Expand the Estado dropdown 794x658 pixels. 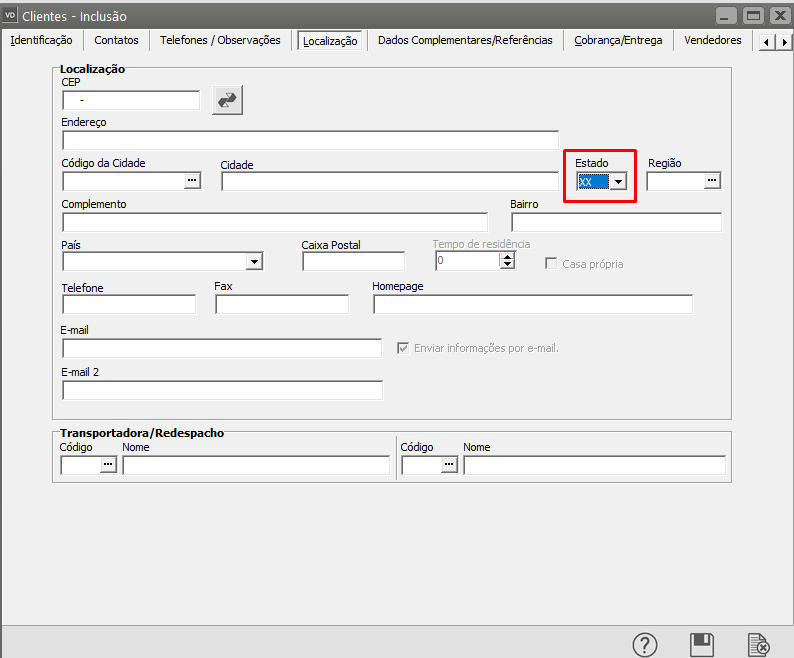pos(618,181)
